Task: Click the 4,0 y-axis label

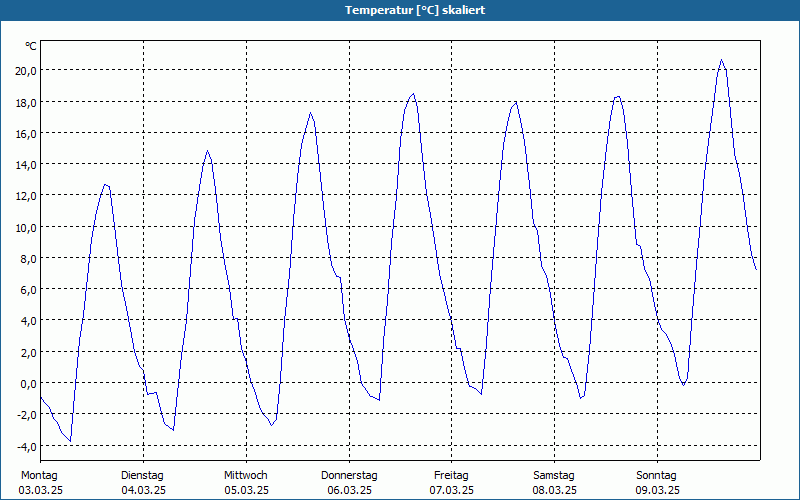Action: [x=28, y=321]
